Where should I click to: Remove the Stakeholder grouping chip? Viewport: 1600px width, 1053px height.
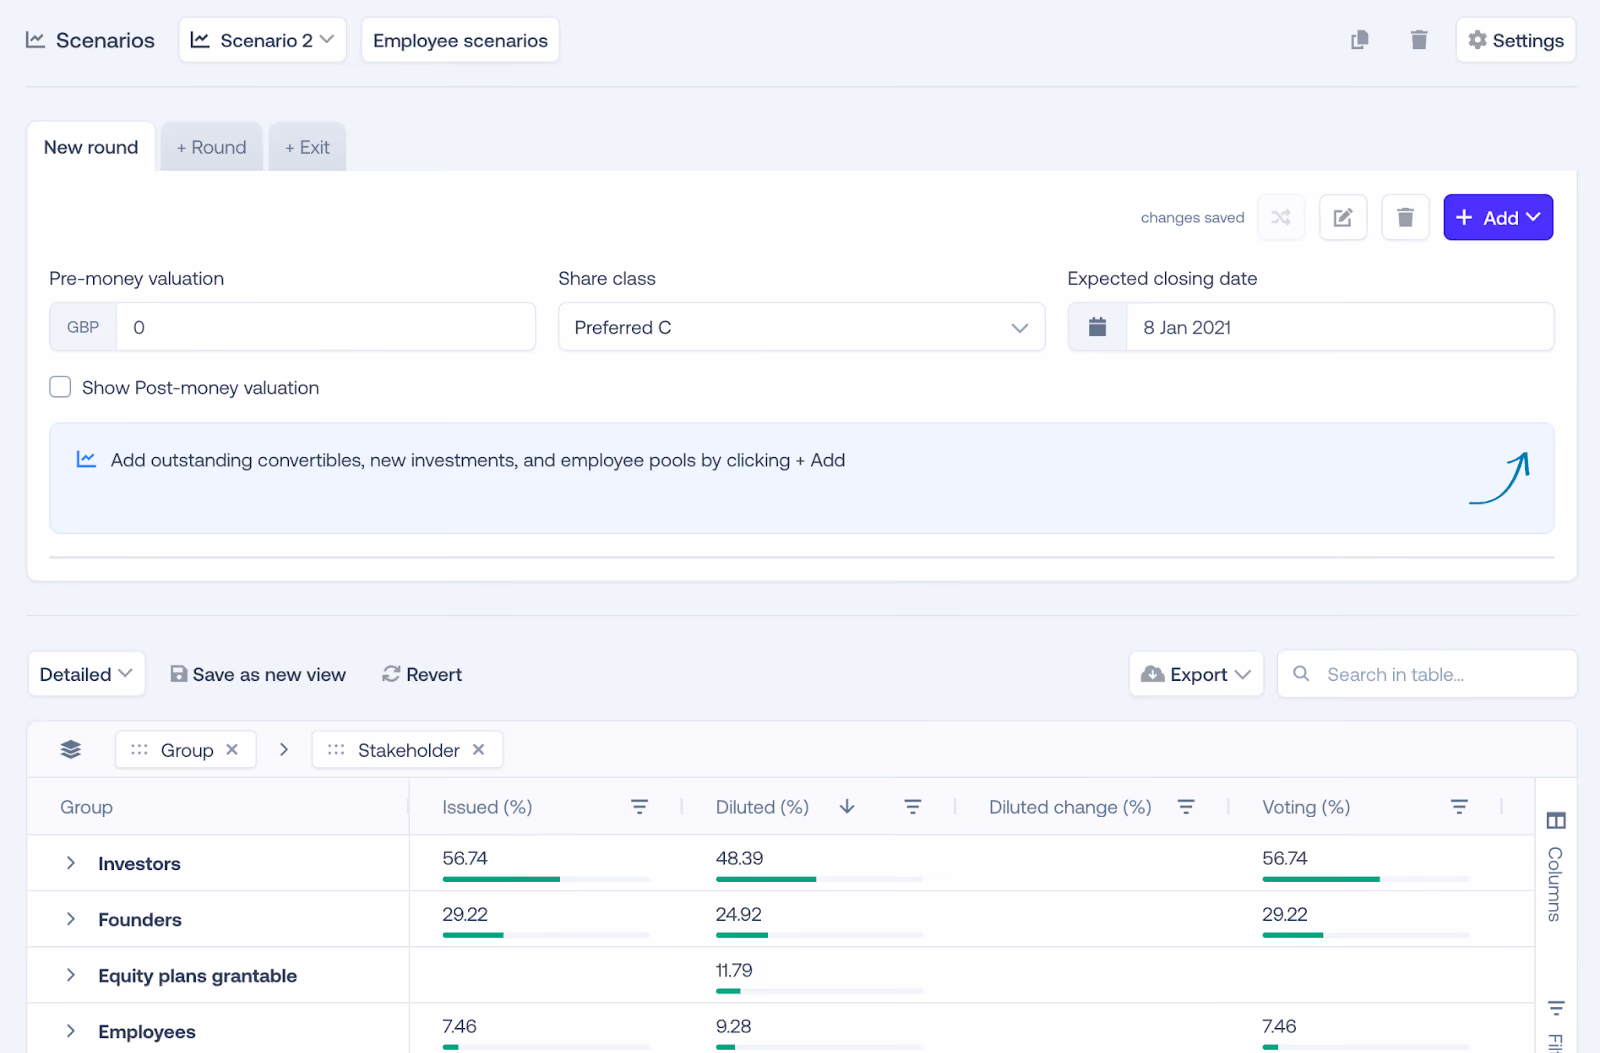(478, 749)
